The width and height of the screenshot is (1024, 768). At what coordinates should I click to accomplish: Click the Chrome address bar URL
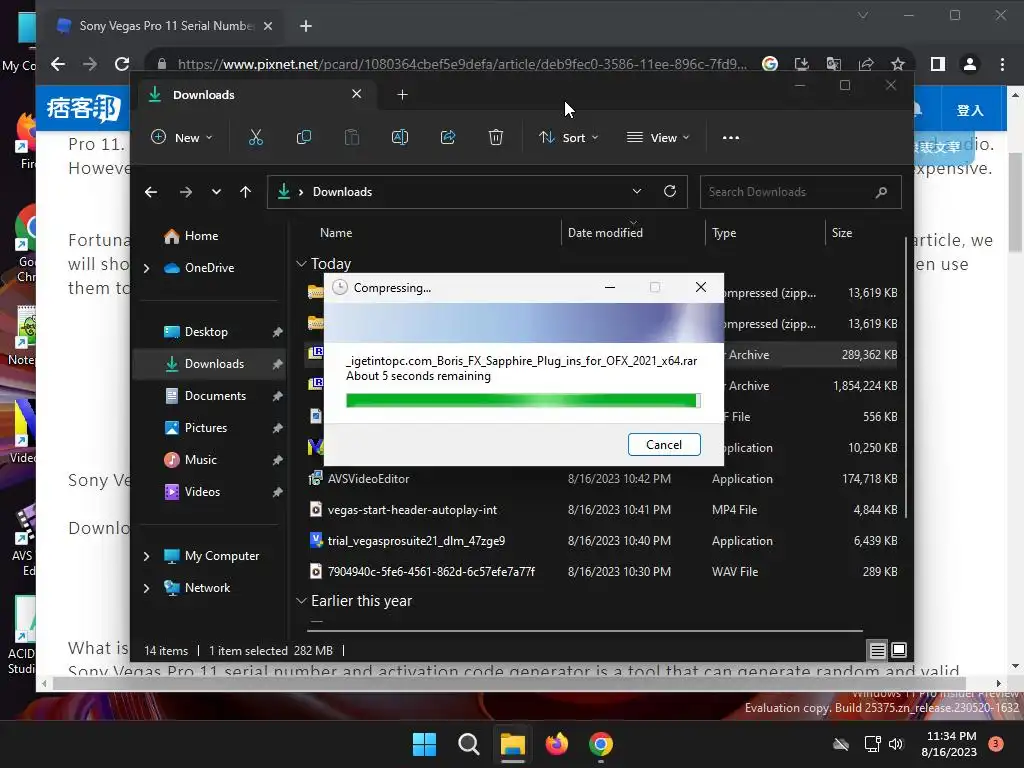(462, 64)
